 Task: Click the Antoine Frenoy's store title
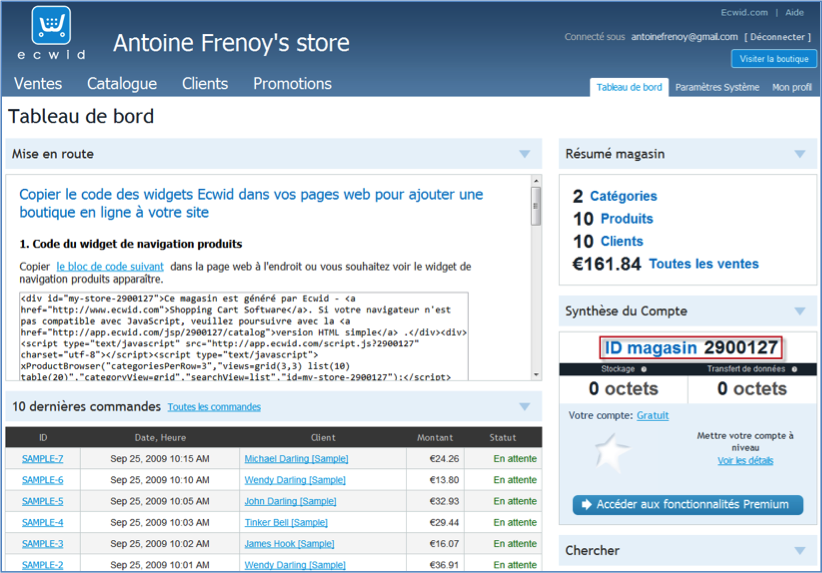pos(231,43)
